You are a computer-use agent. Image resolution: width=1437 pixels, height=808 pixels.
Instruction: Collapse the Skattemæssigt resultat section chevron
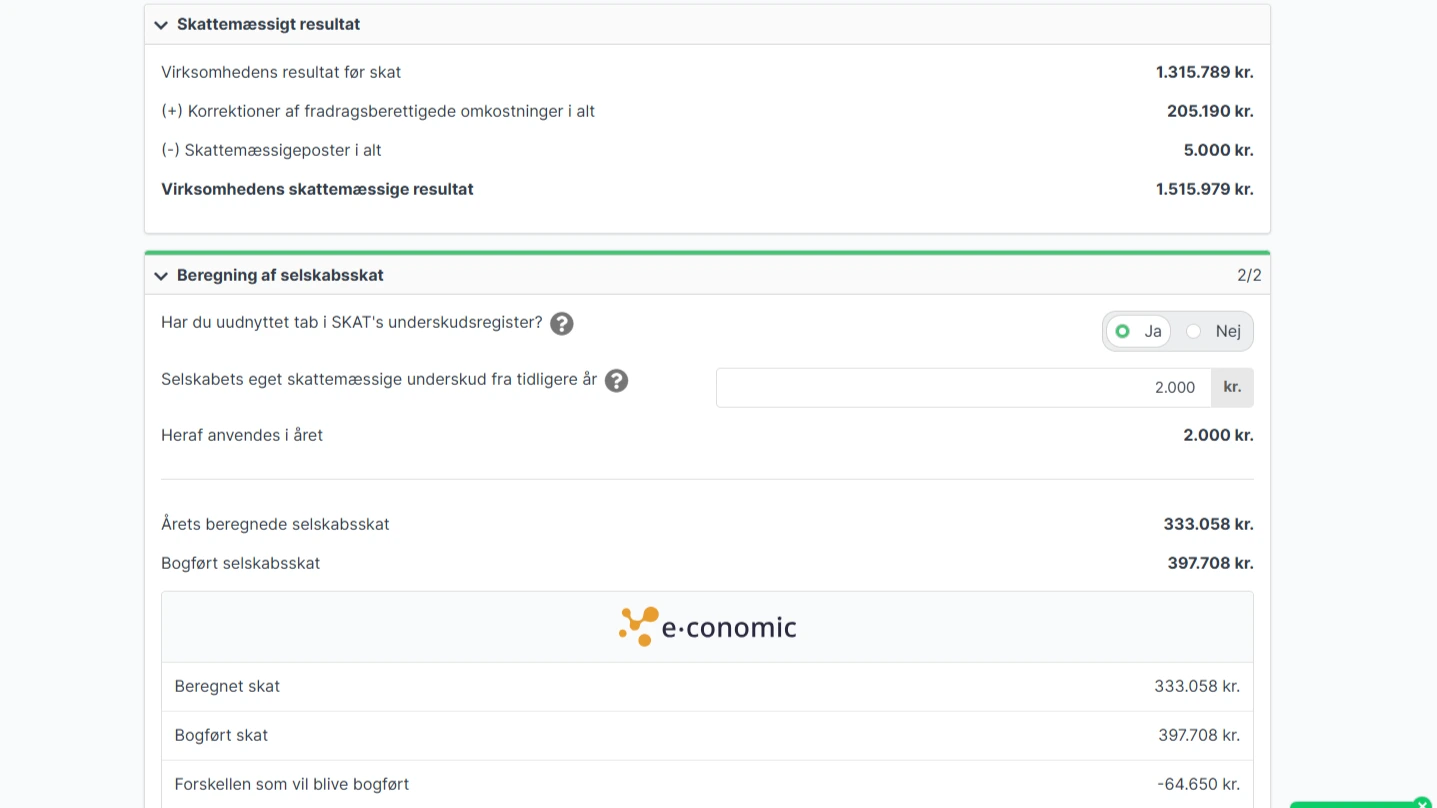pyautogui.click(x=161, y=25)
